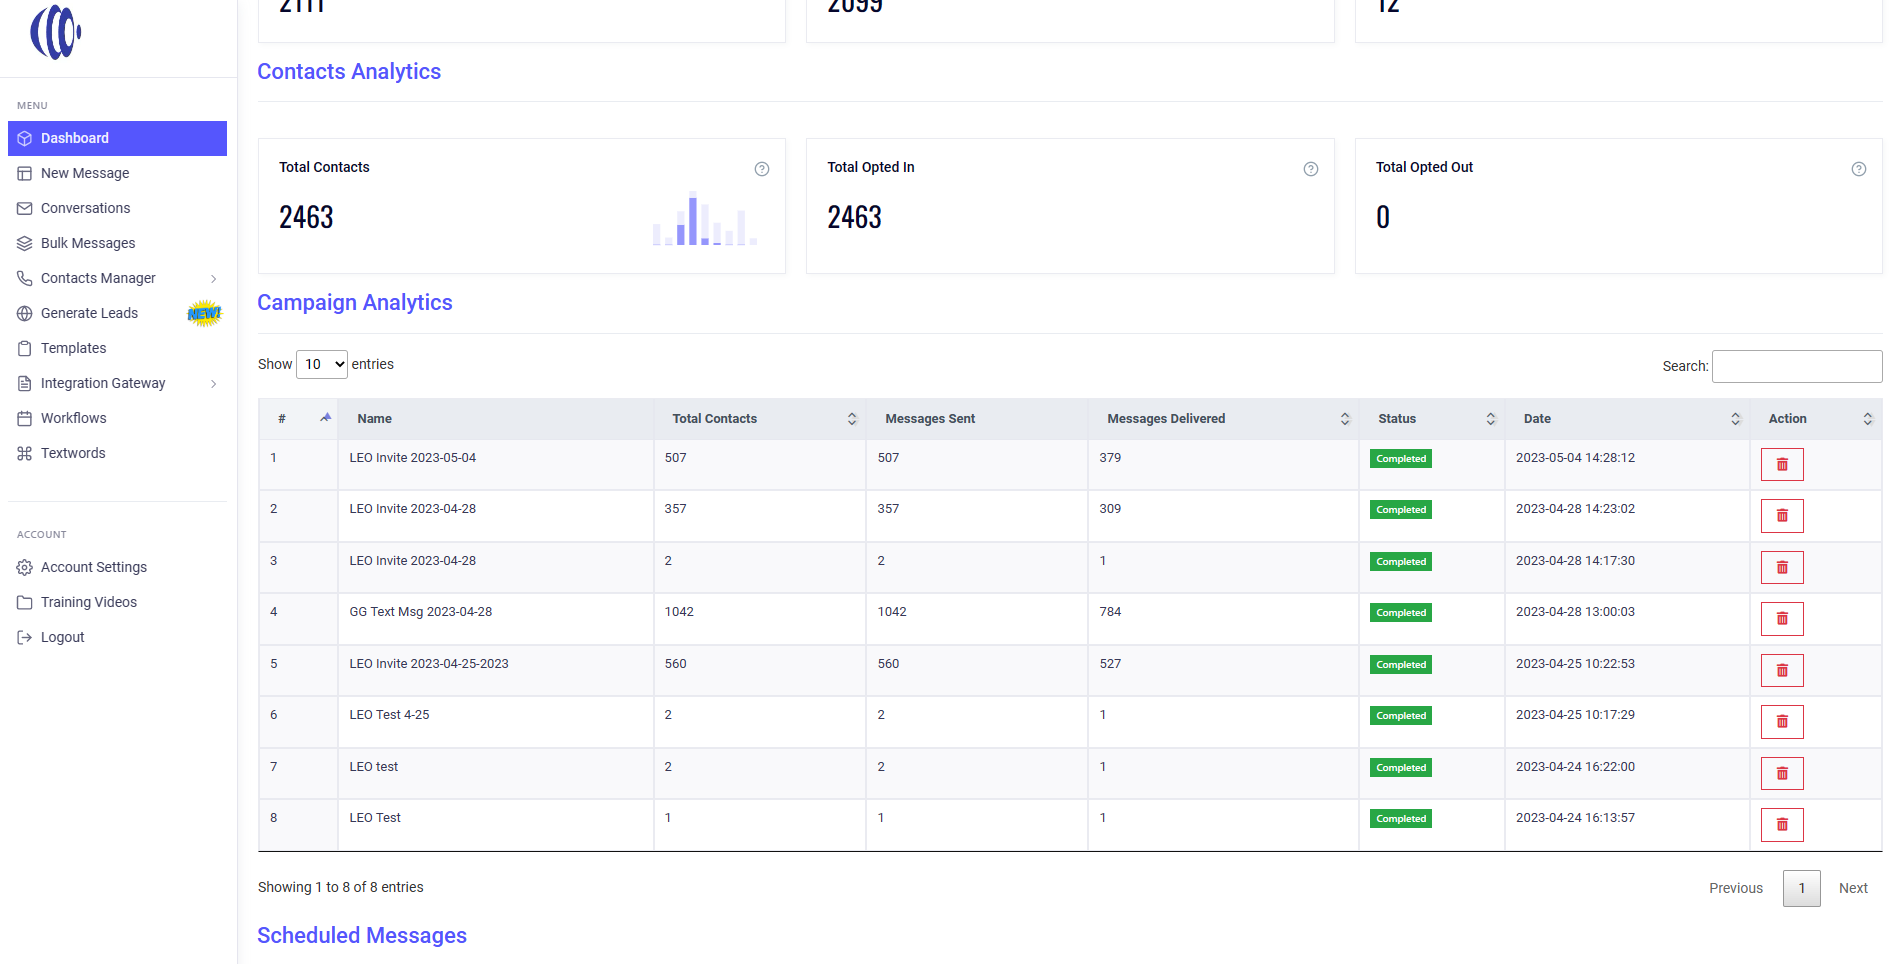Click Completed status for GG Text Msg
Viewport: 1901px width, 964px height.
[x=1401, y=613]
